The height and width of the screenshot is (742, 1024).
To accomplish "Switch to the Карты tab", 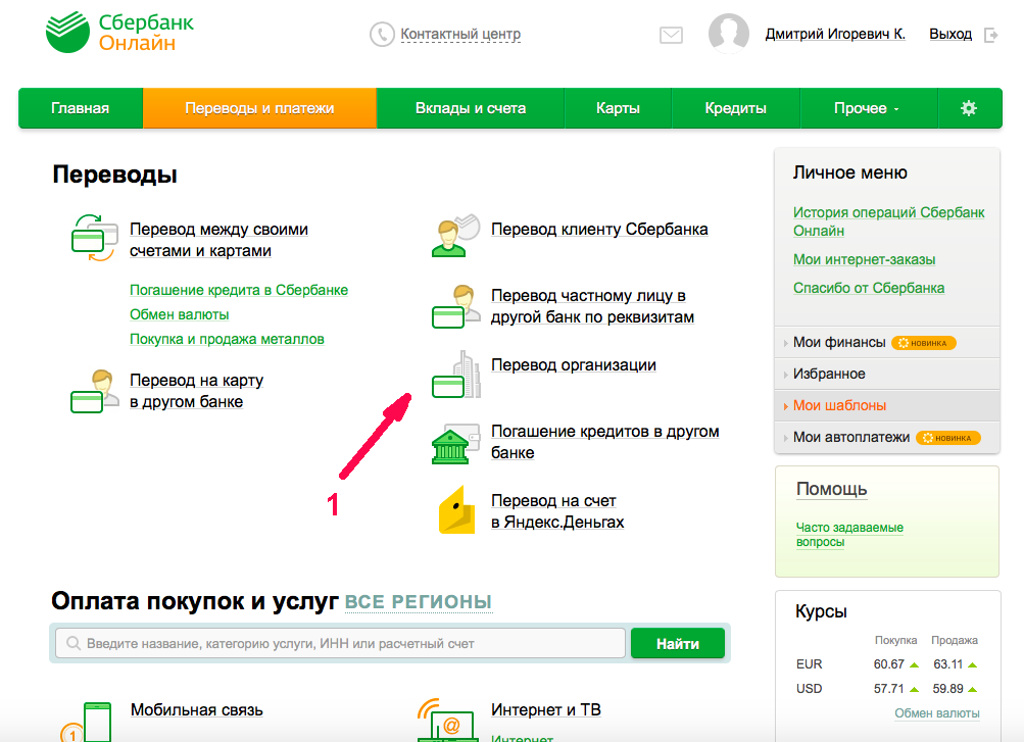I will pos(617,108).
